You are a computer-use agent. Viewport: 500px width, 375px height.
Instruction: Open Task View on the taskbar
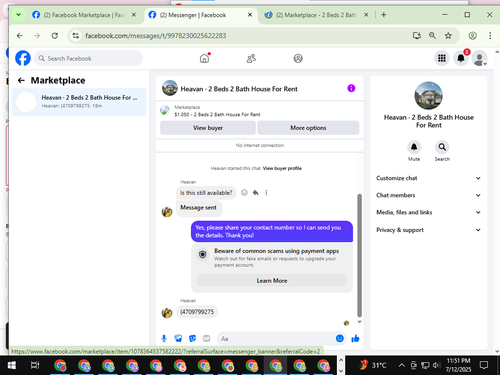tap(35, 365)
